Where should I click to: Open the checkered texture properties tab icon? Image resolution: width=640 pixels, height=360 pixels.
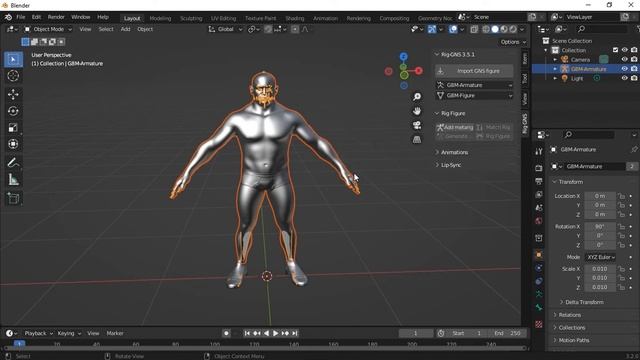(x=539, y=324)
